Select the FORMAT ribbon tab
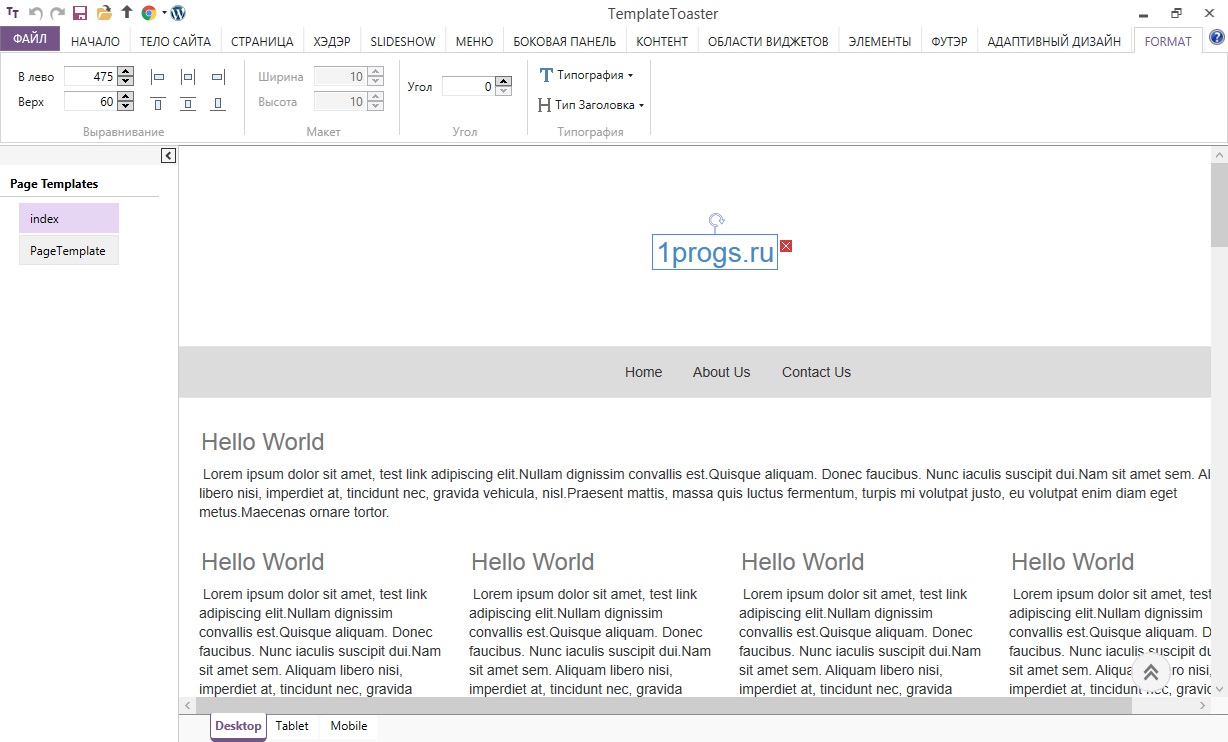The image size is (1228, 742). click(1168, 41)
